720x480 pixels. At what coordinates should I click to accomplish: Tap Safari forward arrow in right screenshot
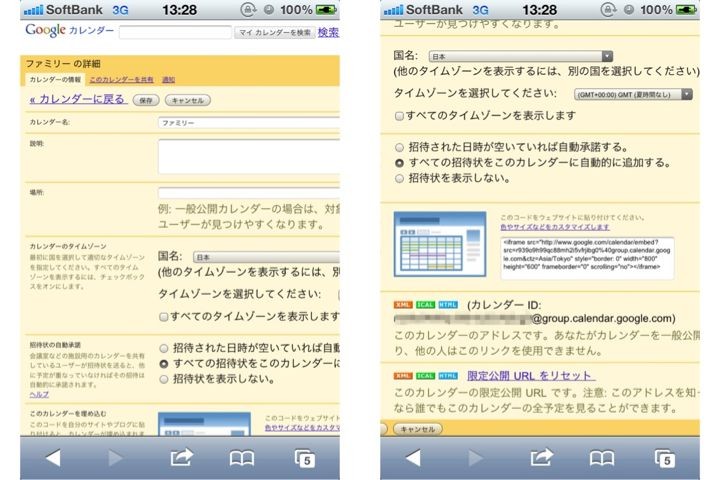click(475, 457)
